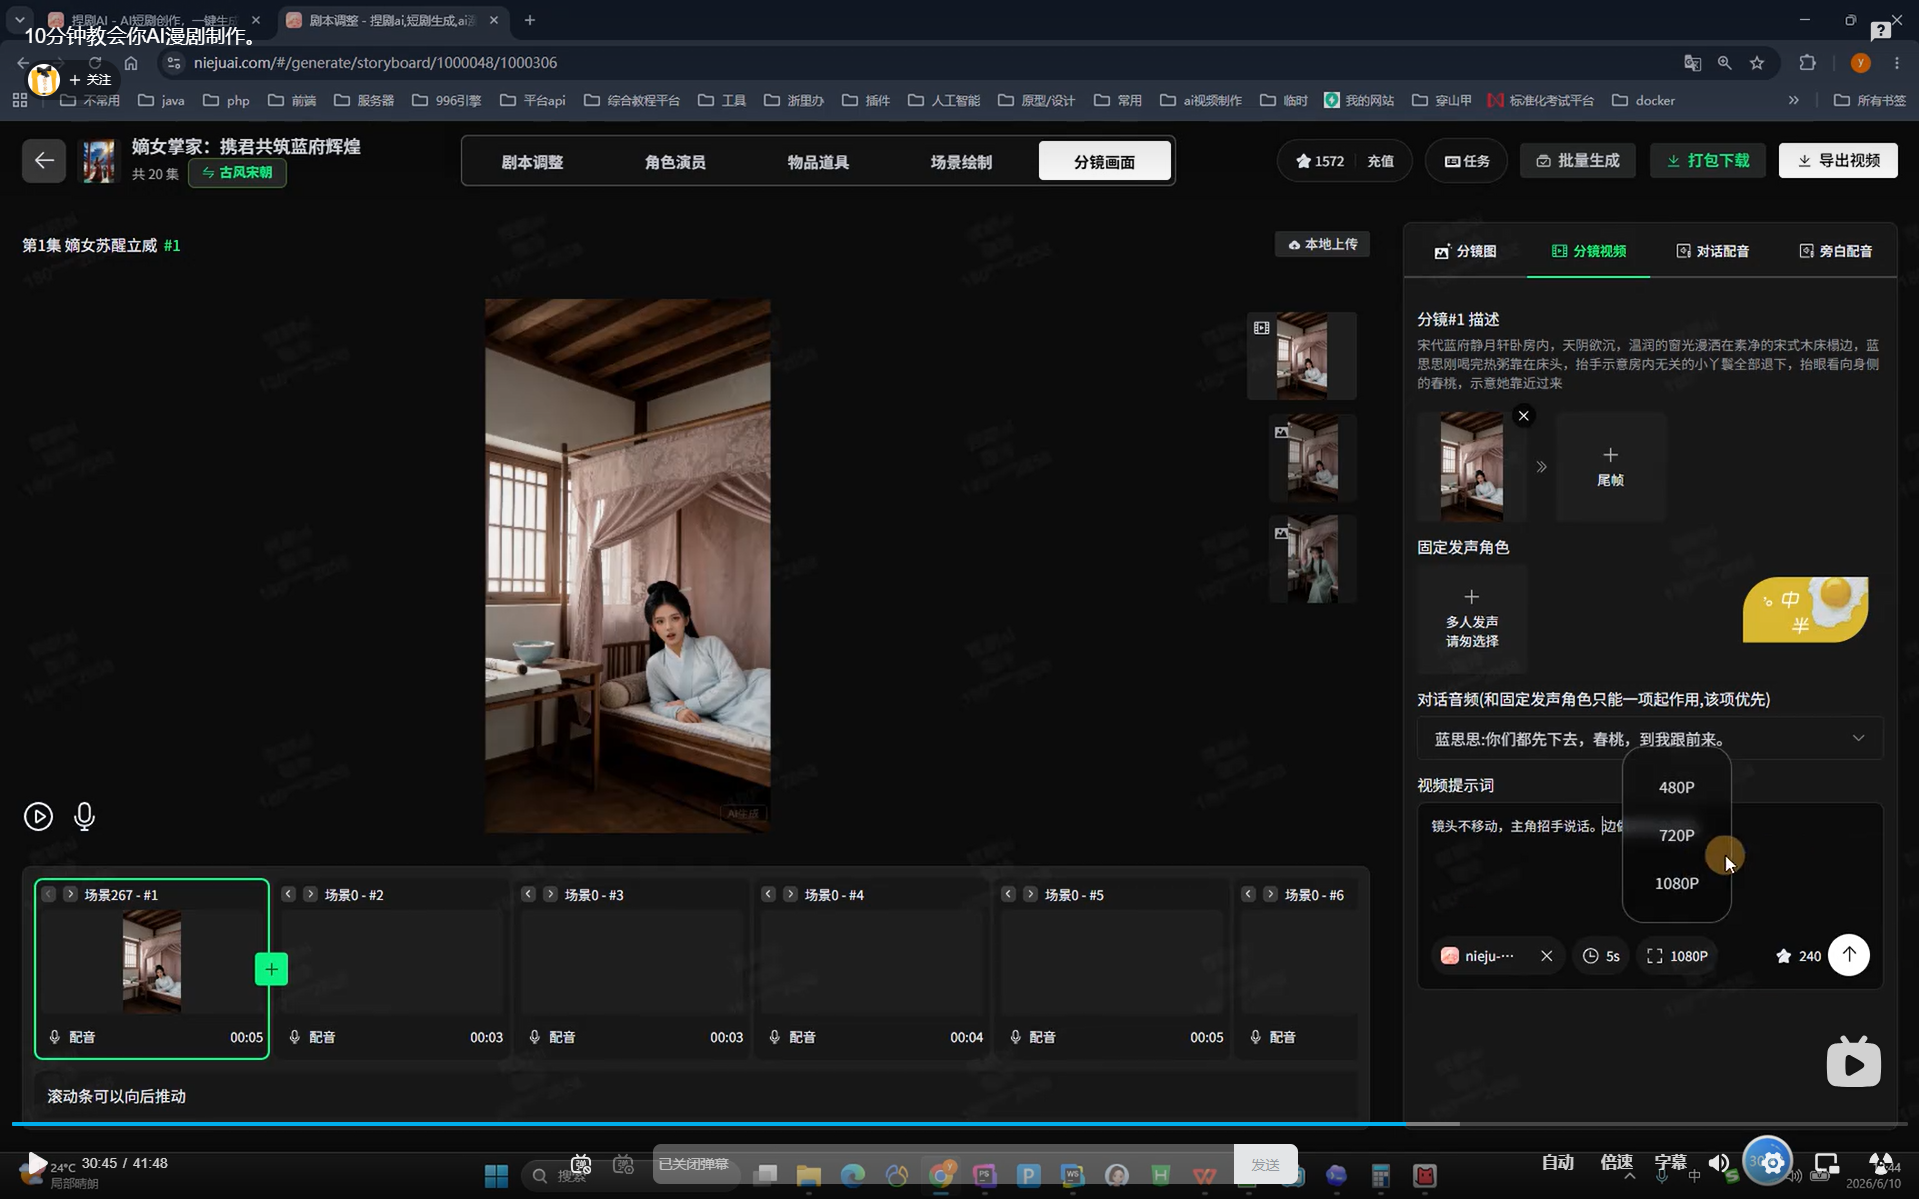This screenshot has width=1919, height=1199.
Task: Click the microphone icon under the preview image
Action: coord(84,816)
